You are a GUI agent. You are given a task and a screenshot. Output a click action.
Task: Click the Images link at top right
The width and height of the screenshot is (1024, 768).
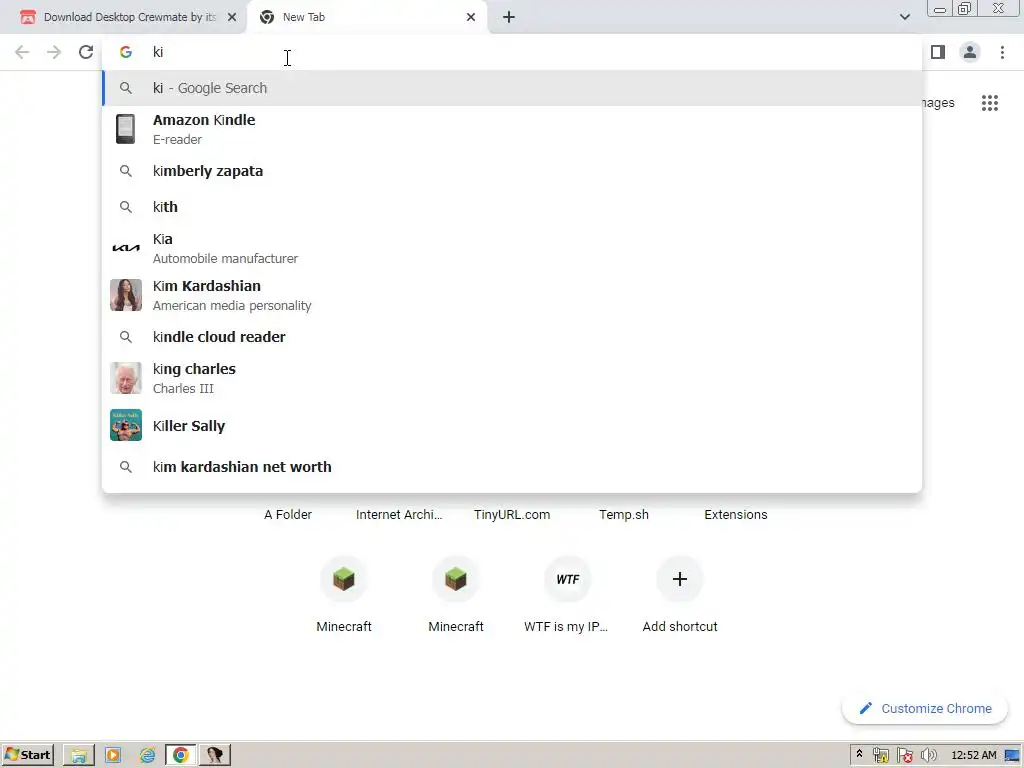(939, 103)
